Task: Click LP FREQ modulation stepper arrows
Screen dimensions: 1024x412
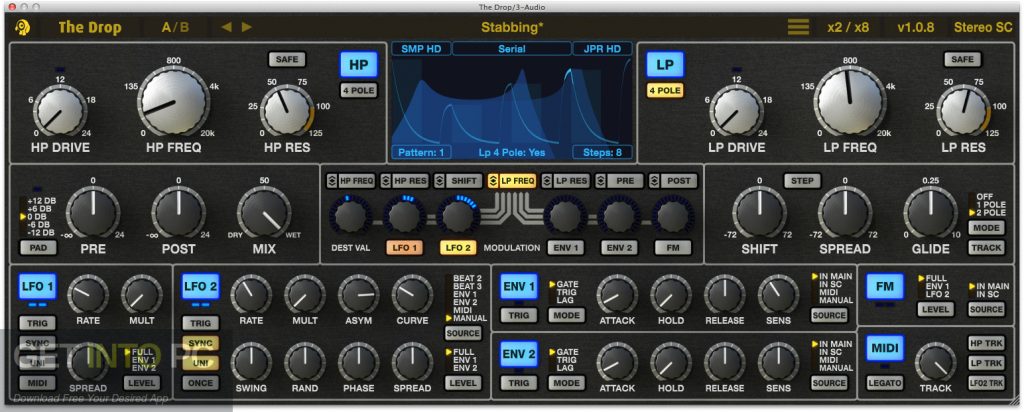Action: pos(493,181)
